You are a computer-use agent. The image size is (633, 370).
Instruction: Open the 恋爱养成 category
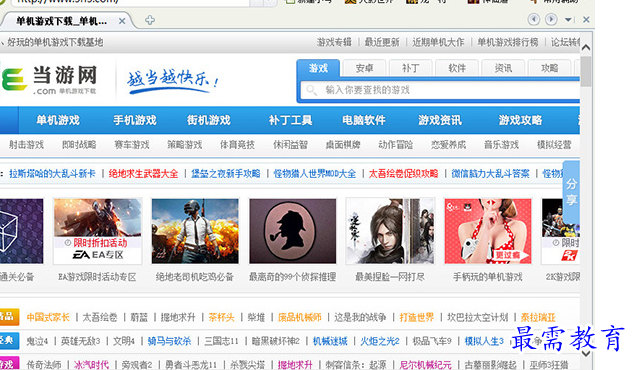click(x=449, y=144)
